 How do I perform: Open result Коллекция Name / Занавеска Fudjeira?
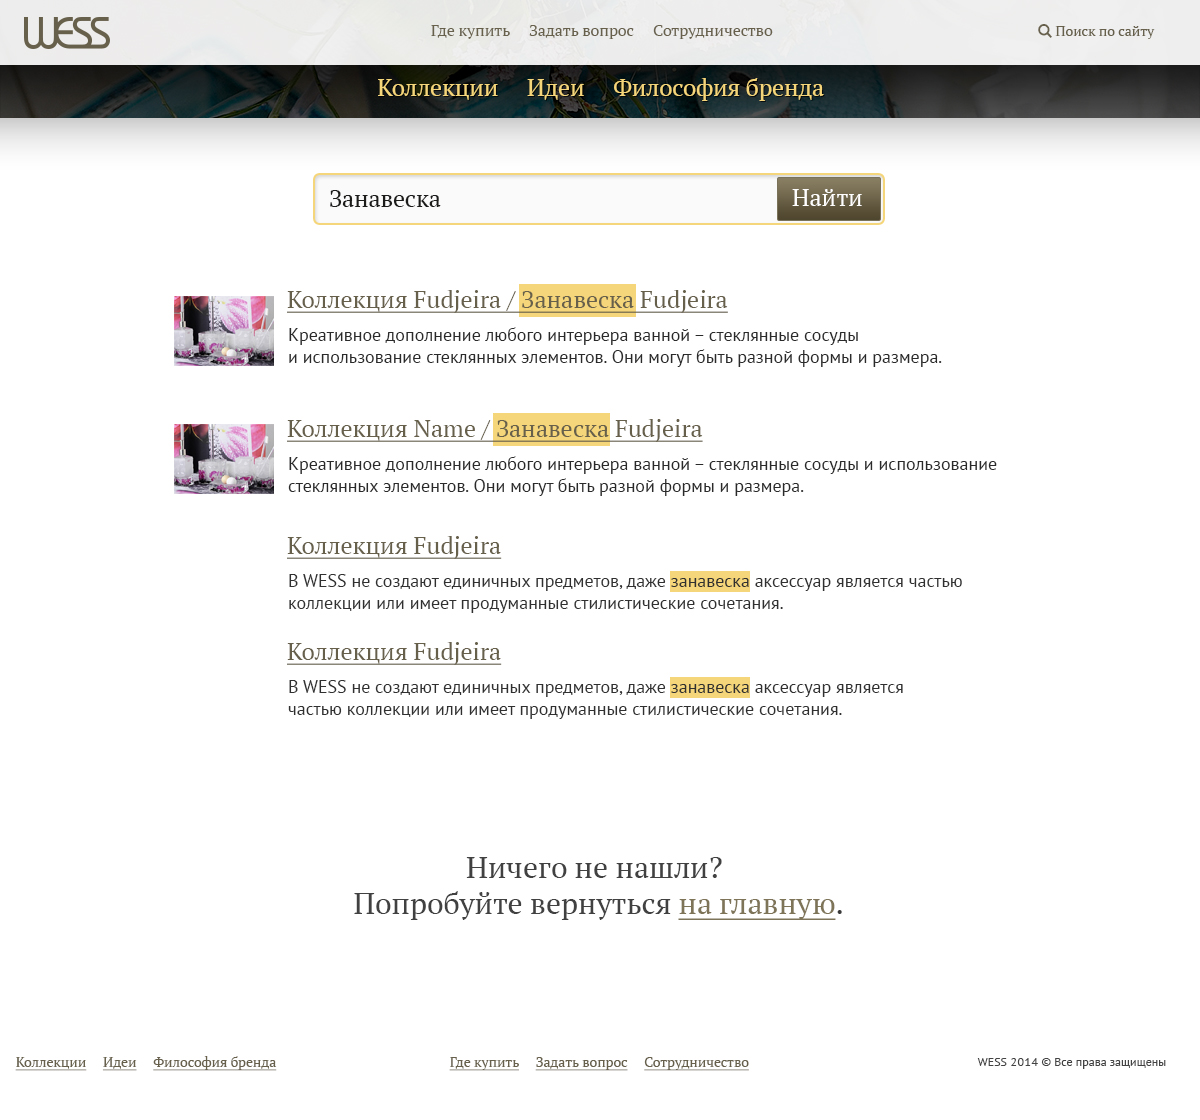pos(494,429)
